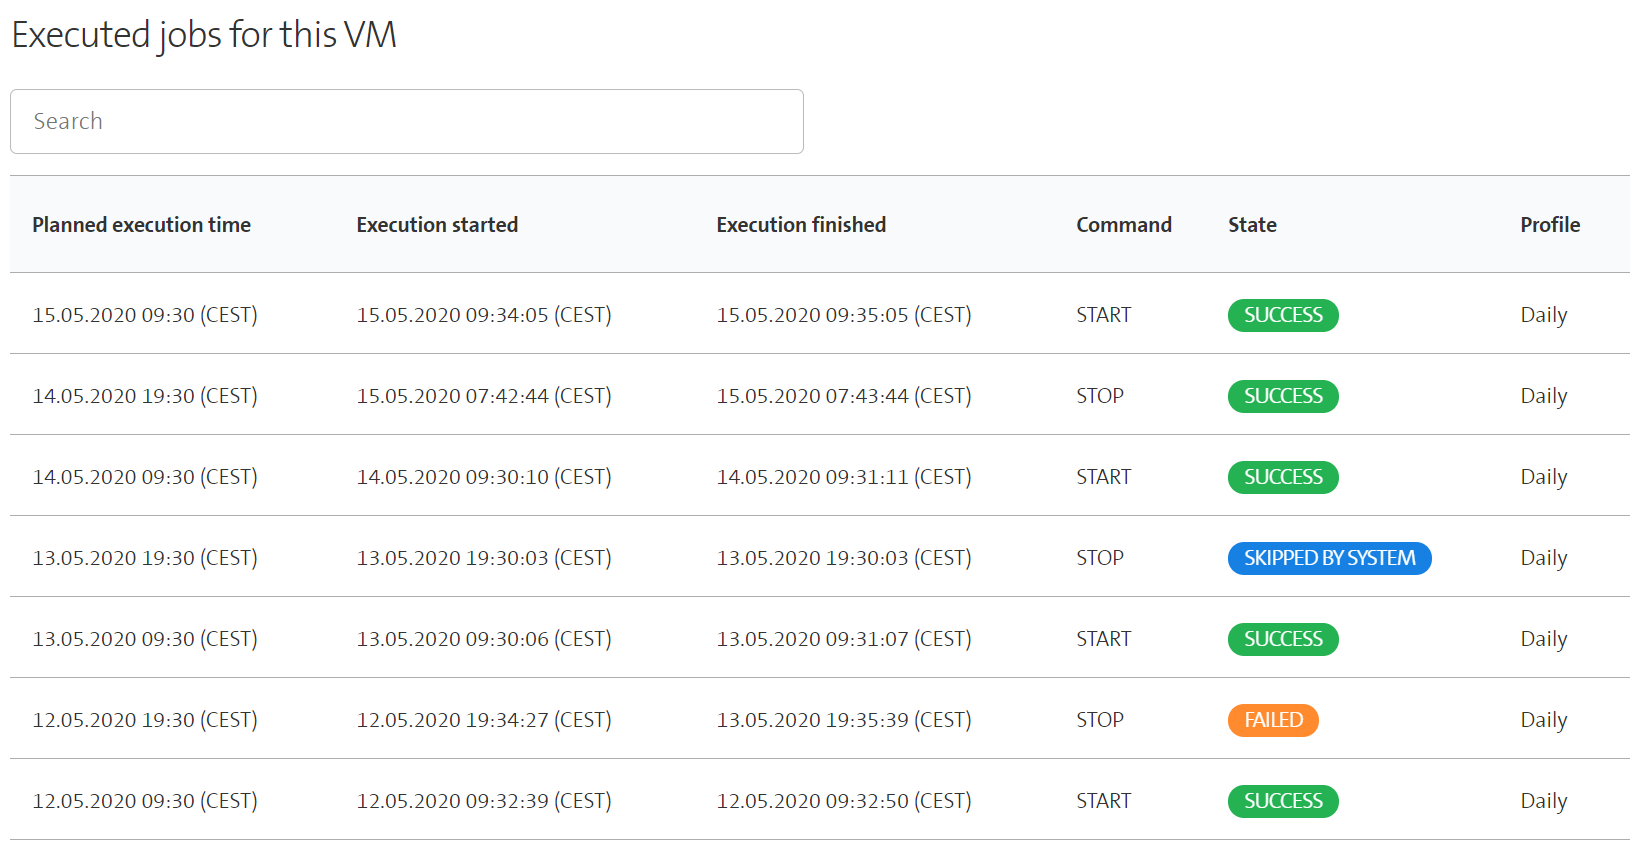Viewport: 1649px width, 848px height.
Task: Click SUCCESS badge for 14.05.2020 19:30 job
Action: click(1282, 396)
